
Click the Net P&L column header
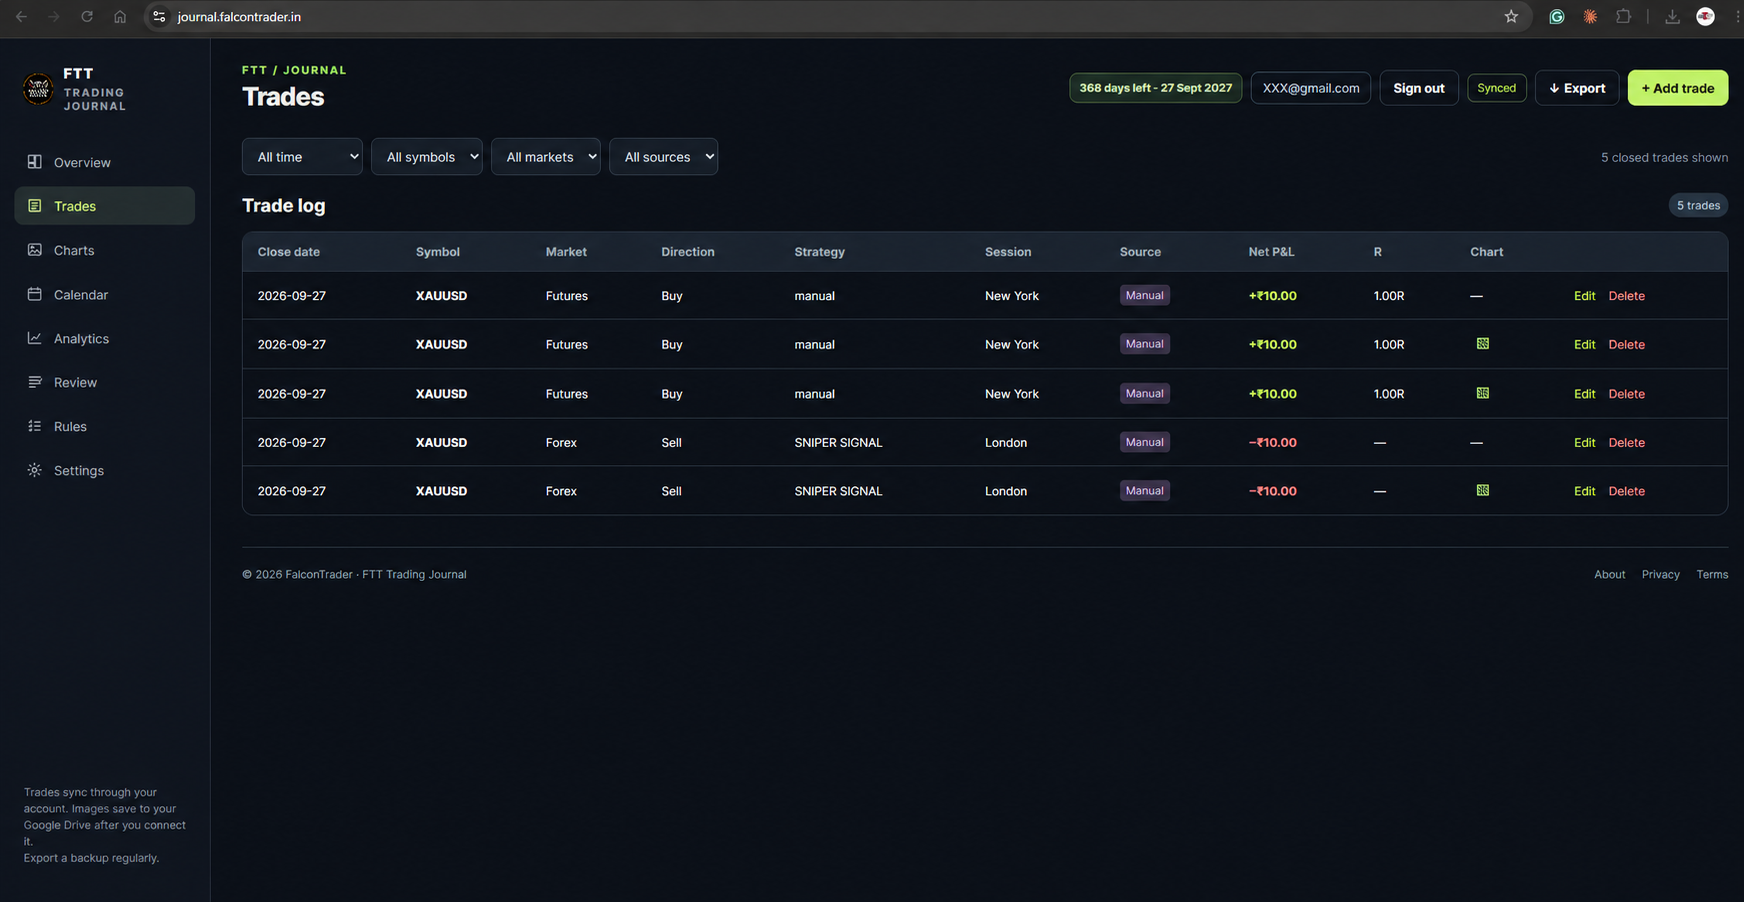click(x=1271, y=252)
